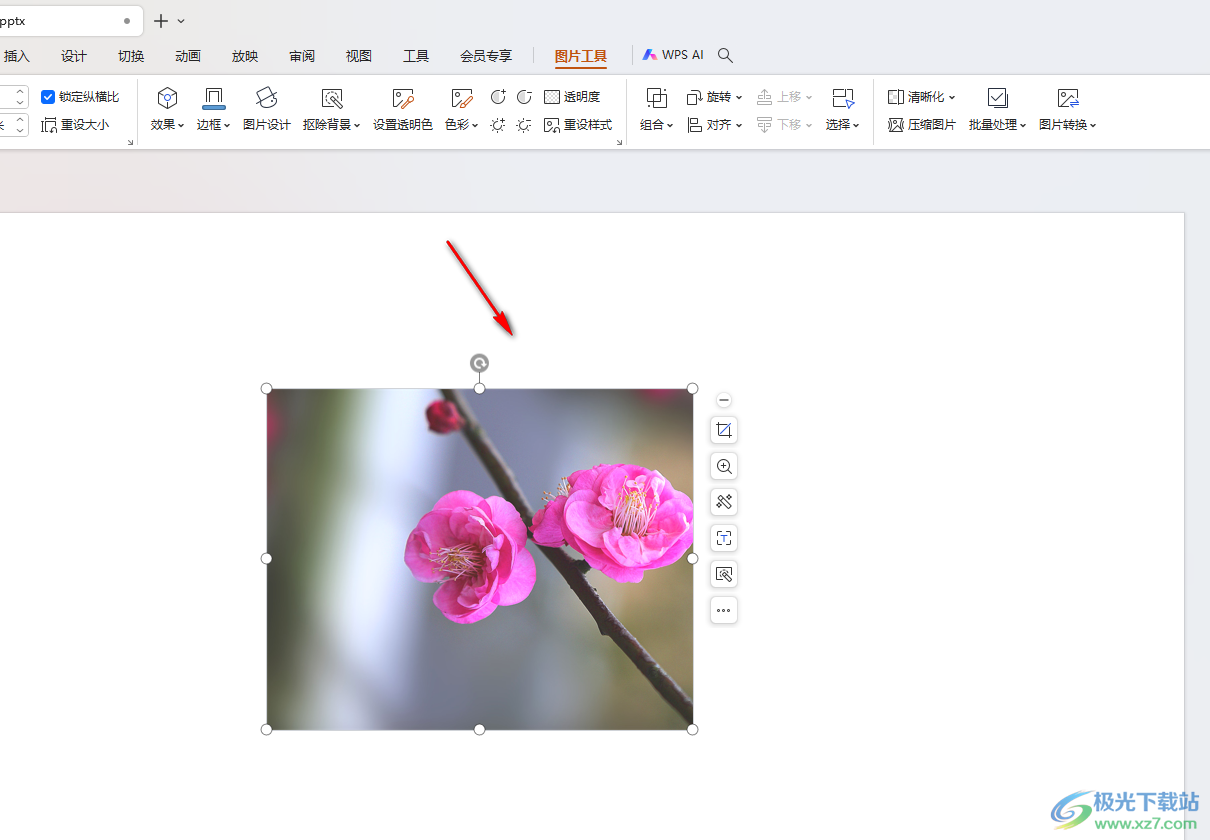This screenshot has width=1210, height=840.
Task: Increase contrast with the plus half-circle icon
Action: point(498,97)
